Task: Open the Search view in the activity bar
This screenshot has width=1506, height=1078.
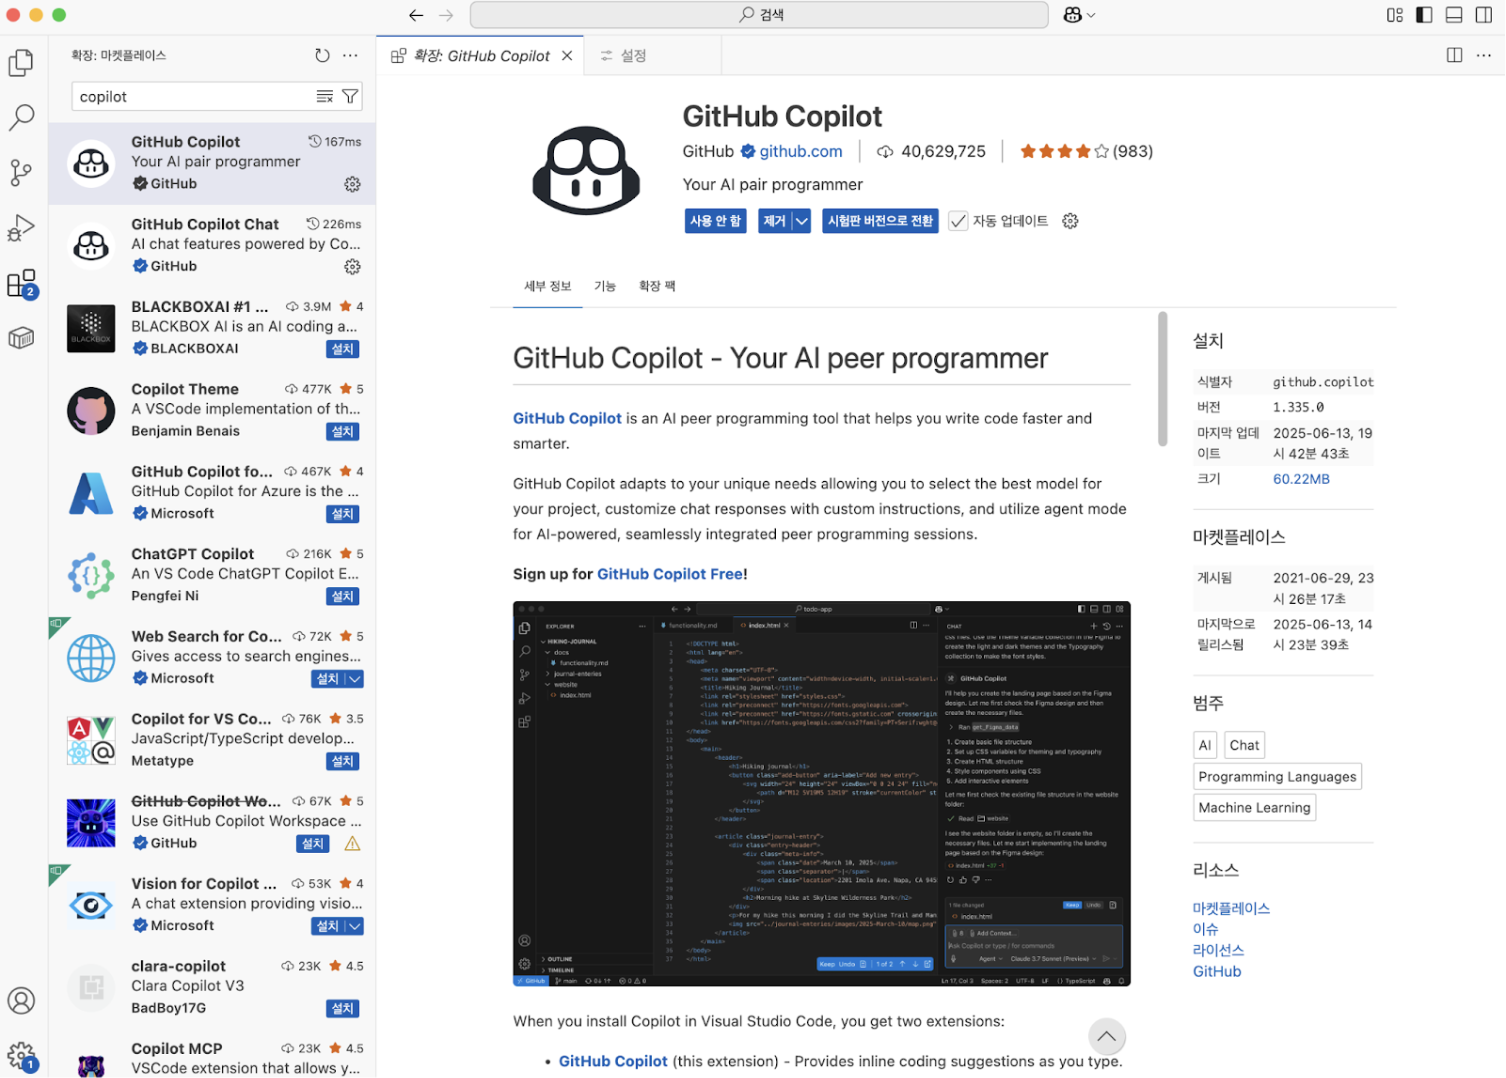Action: coord(21,117)
